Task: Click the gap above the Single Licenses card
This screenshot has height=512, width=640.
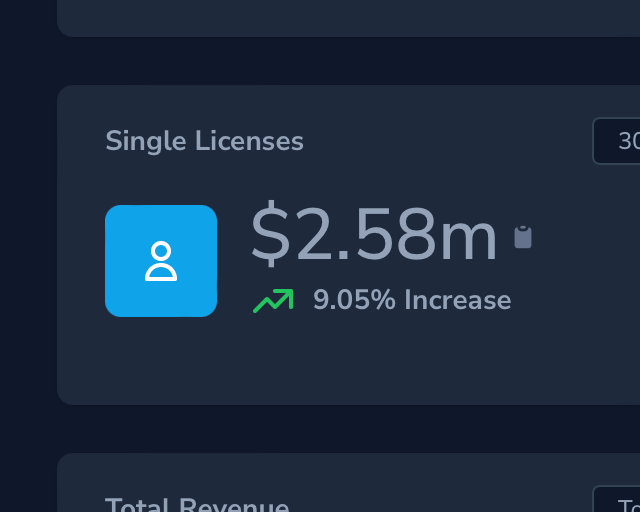Action: pos(350,60)
